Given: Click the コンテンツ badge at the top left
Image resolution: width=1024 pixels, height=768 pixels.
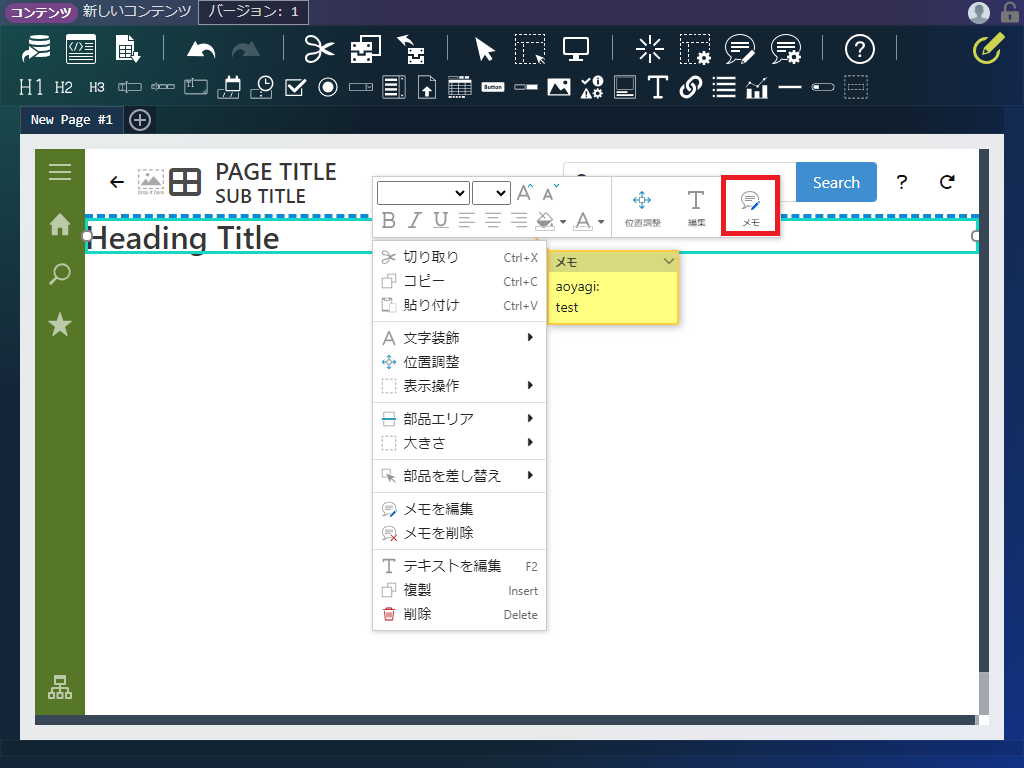Looking at the screenshot, I should 40,12.
